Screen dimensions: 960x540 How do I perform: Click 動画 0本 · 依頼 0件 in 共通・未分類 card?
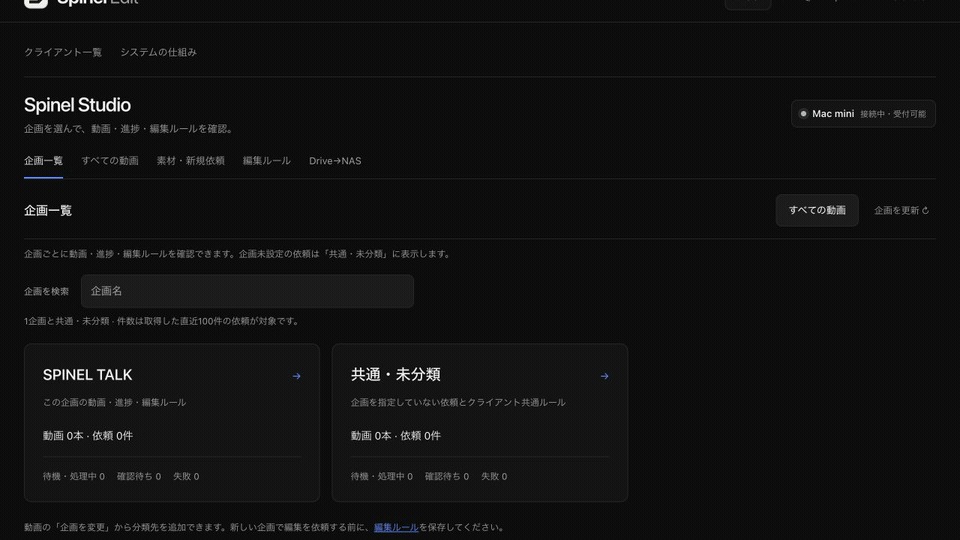[396, 435]
